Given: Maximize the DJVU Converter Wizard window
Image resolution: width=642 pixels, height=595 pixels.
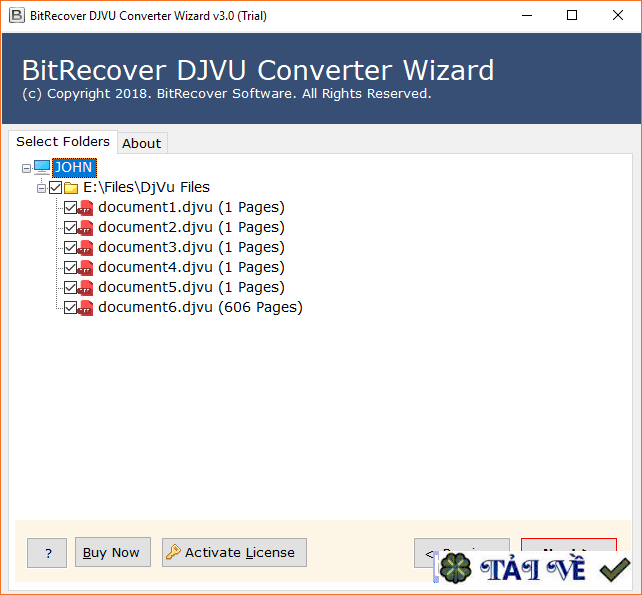Looking at the screenshot, I should pos(572,16).
